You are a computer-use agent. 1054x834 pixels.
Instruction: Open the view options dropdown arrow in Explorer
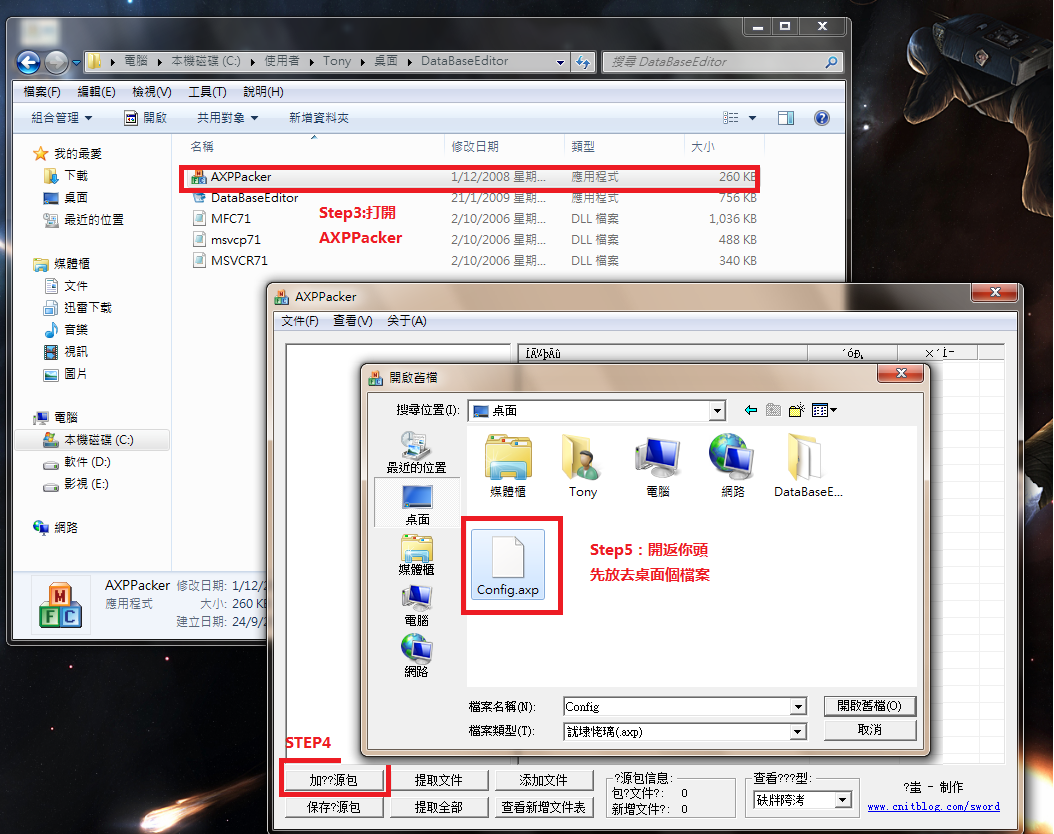click(x=752, y=118)
